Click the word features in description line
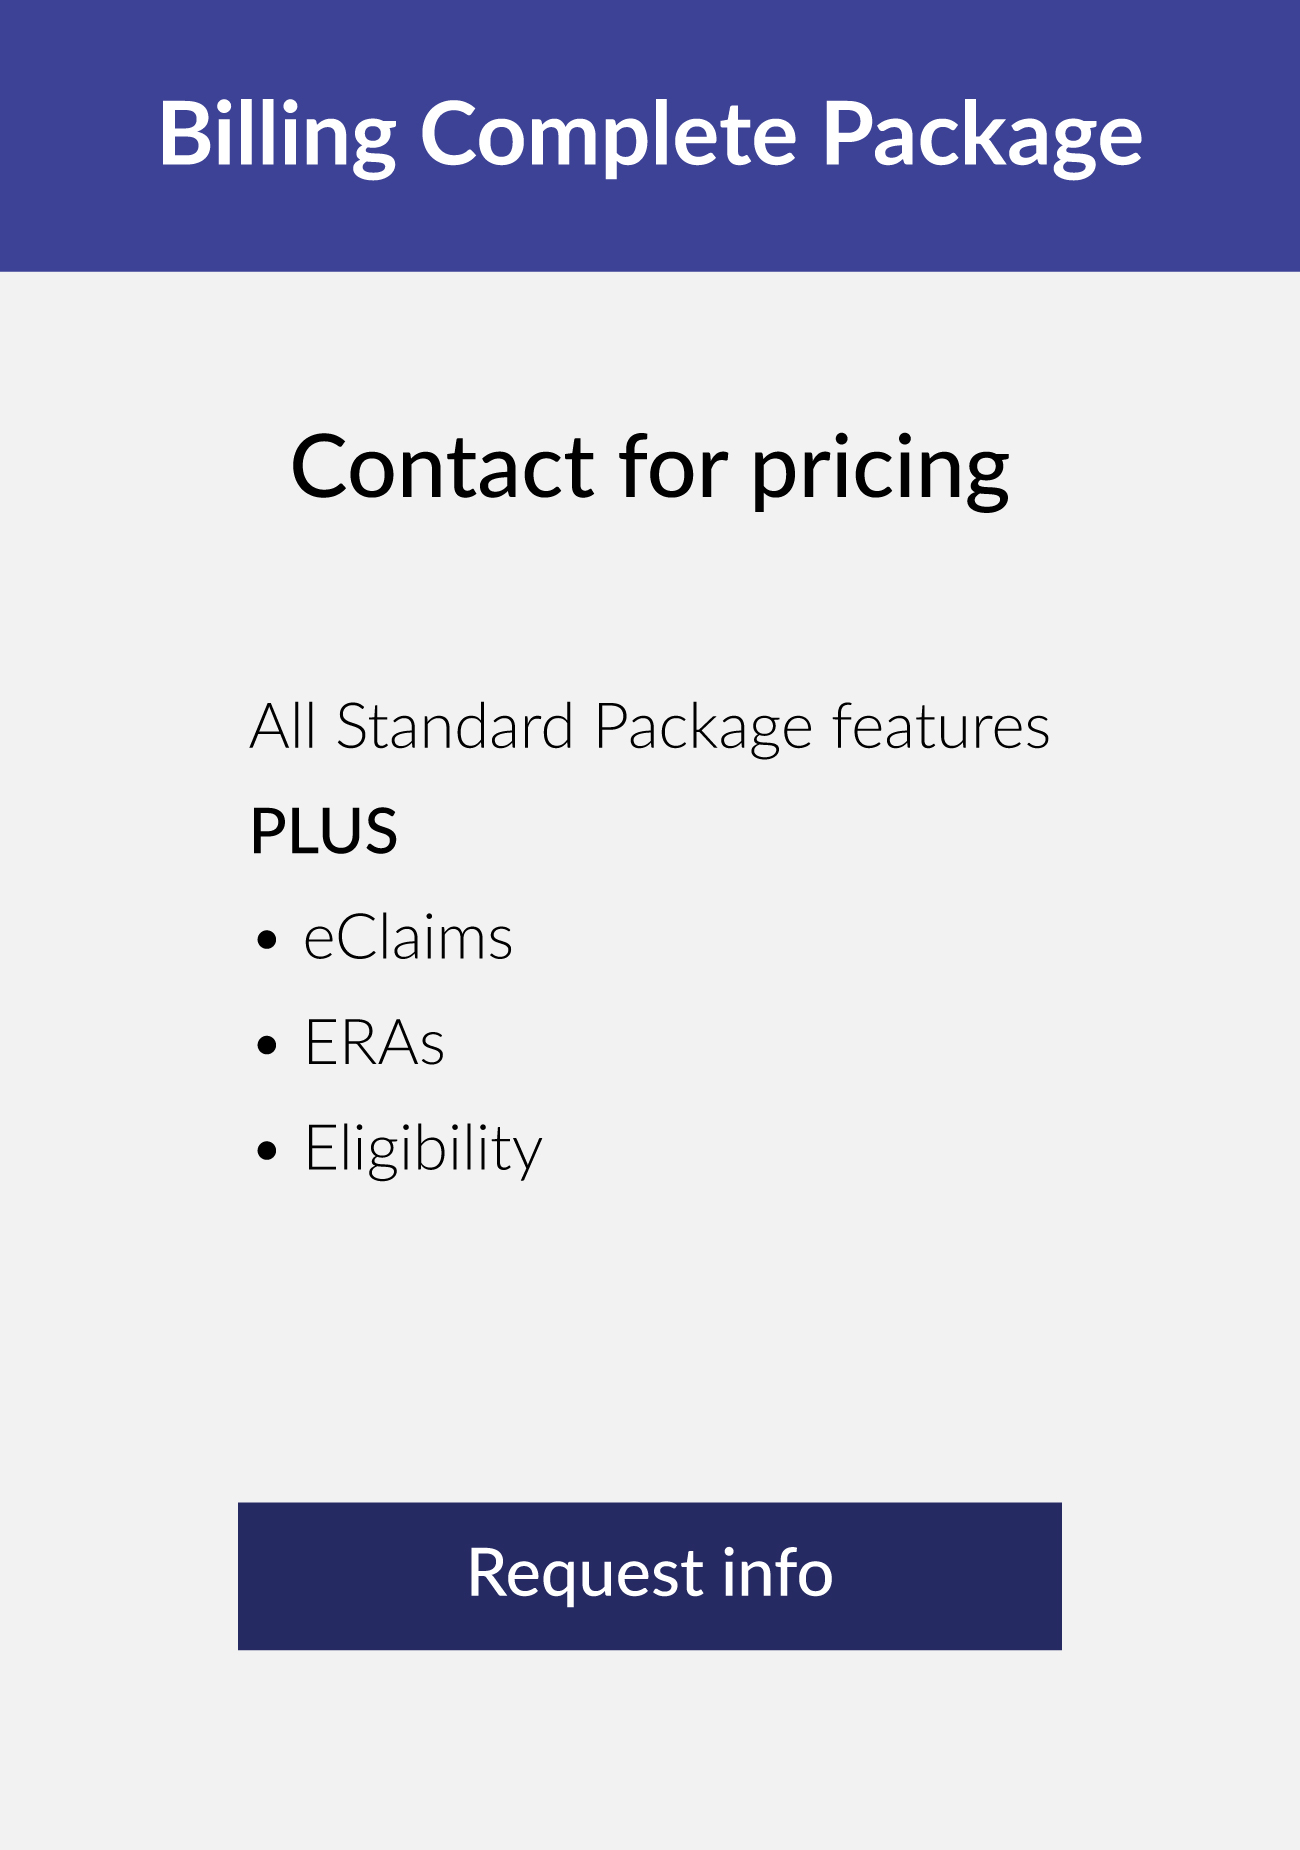The image size is (1300, 1850). [941, 726]
